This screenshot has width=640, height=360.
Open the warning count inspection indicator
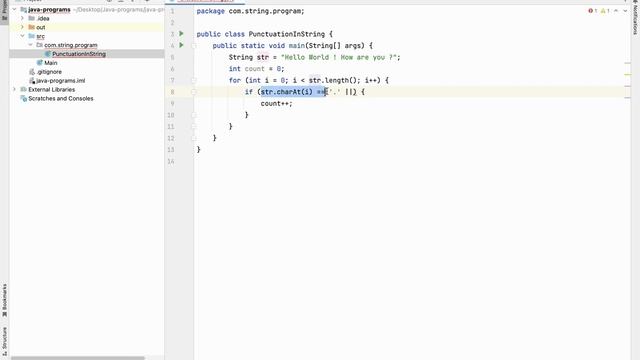pyautogui.click(x=605, y=11)
